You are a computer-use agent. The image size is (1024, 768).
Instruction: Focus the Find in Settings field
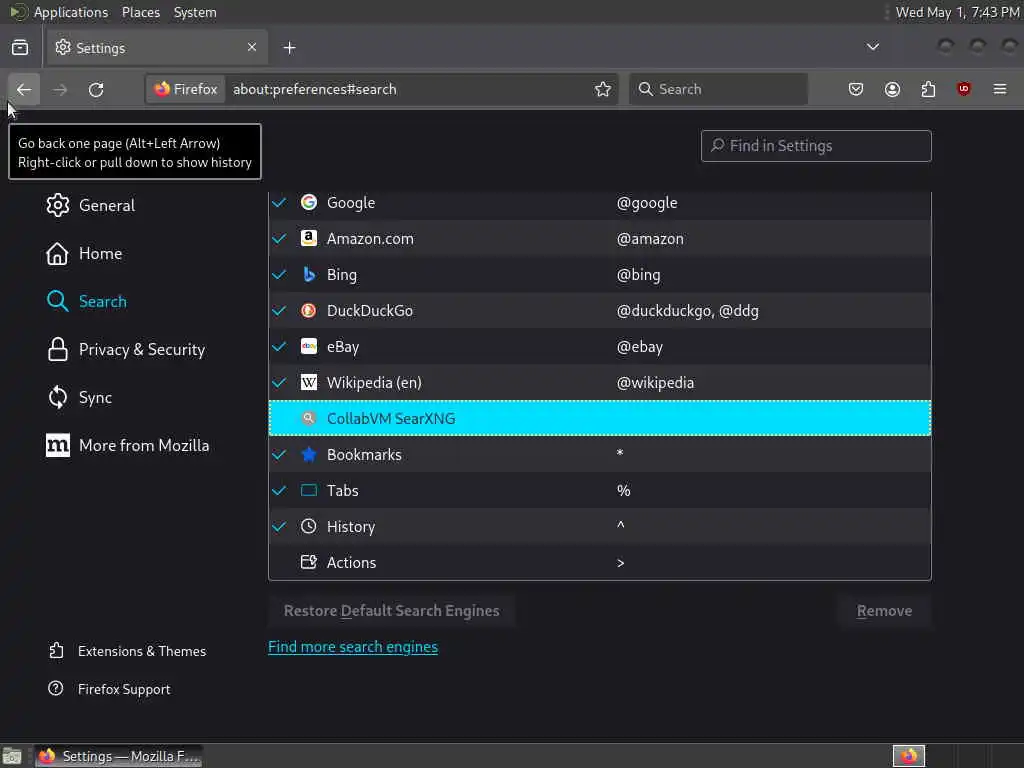pos(816,146)
